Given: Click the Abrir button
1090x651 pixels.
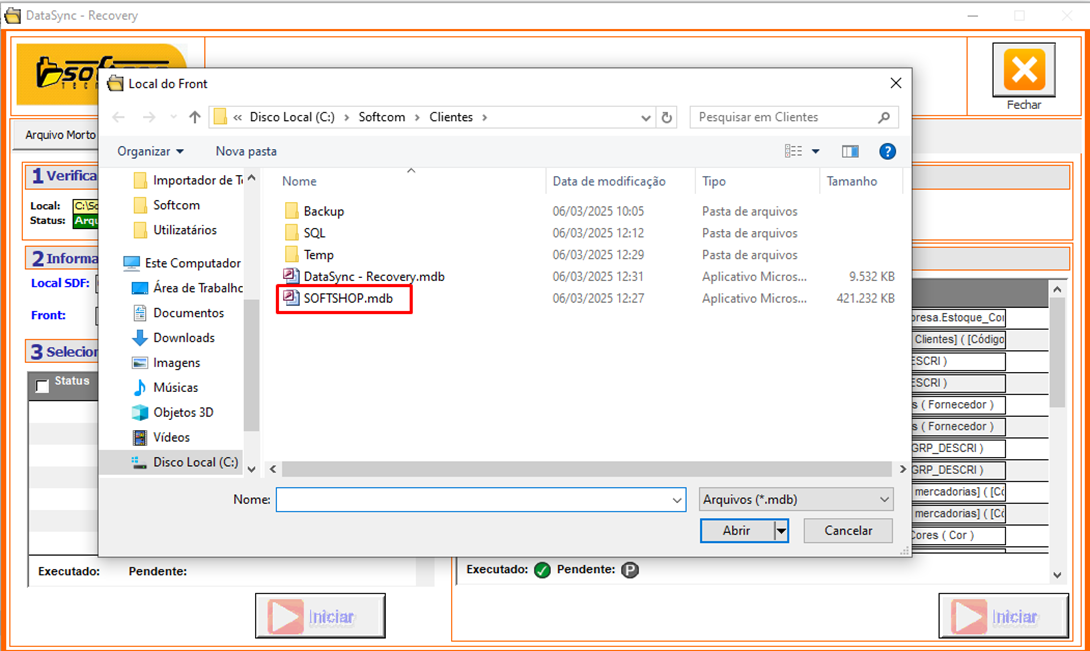Looking at the screenshot, I should point(736,531).
